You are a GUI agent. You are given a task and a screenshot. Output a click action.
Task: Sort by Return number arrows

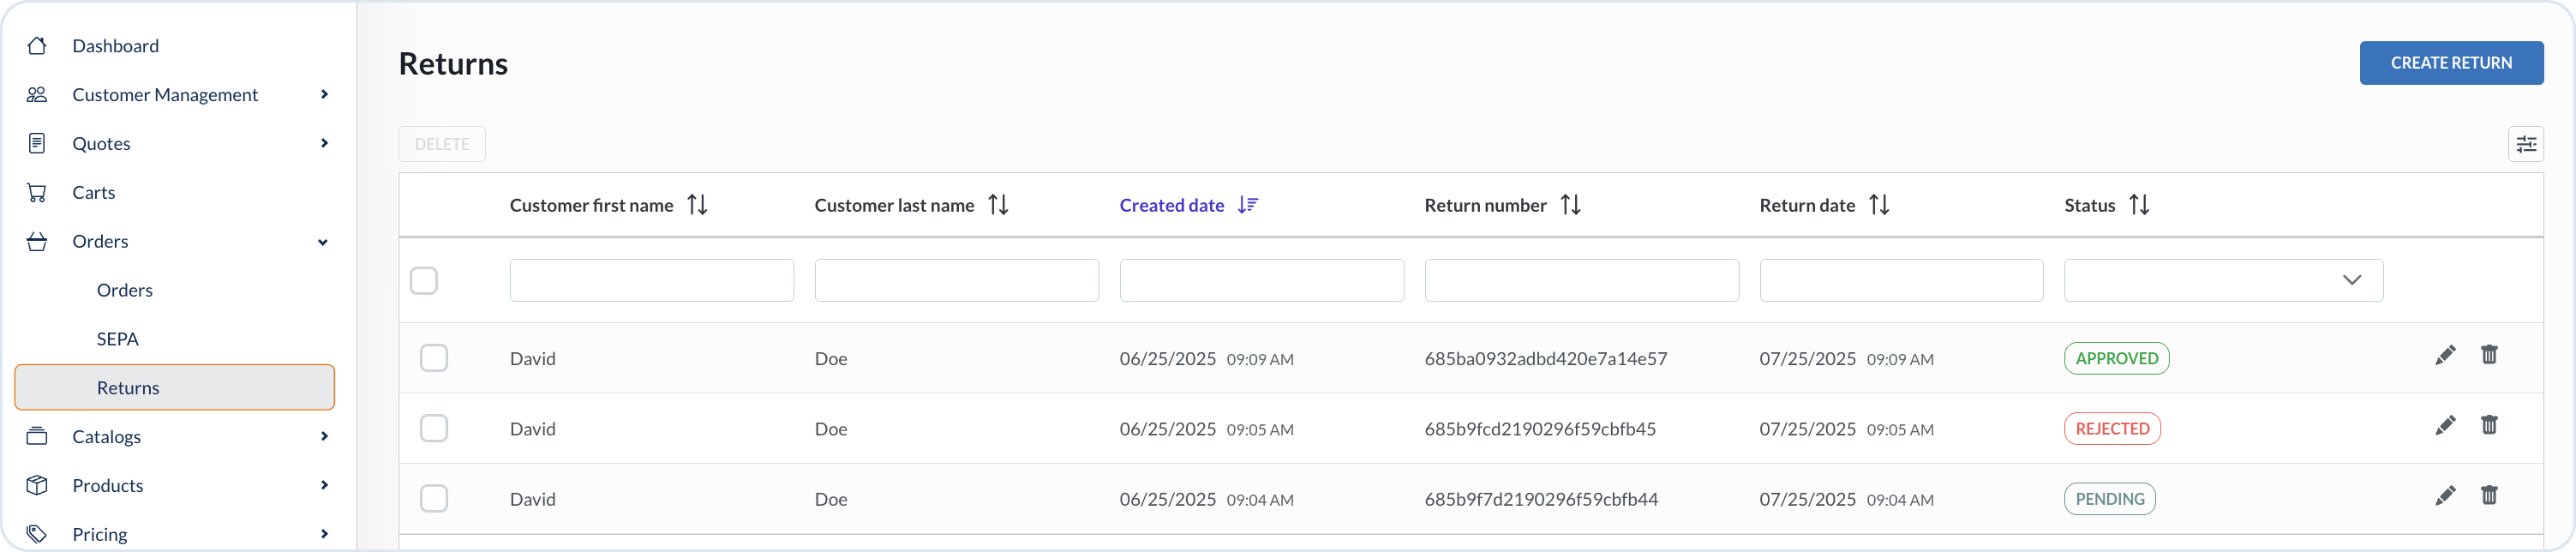[x=1570, y=205]
